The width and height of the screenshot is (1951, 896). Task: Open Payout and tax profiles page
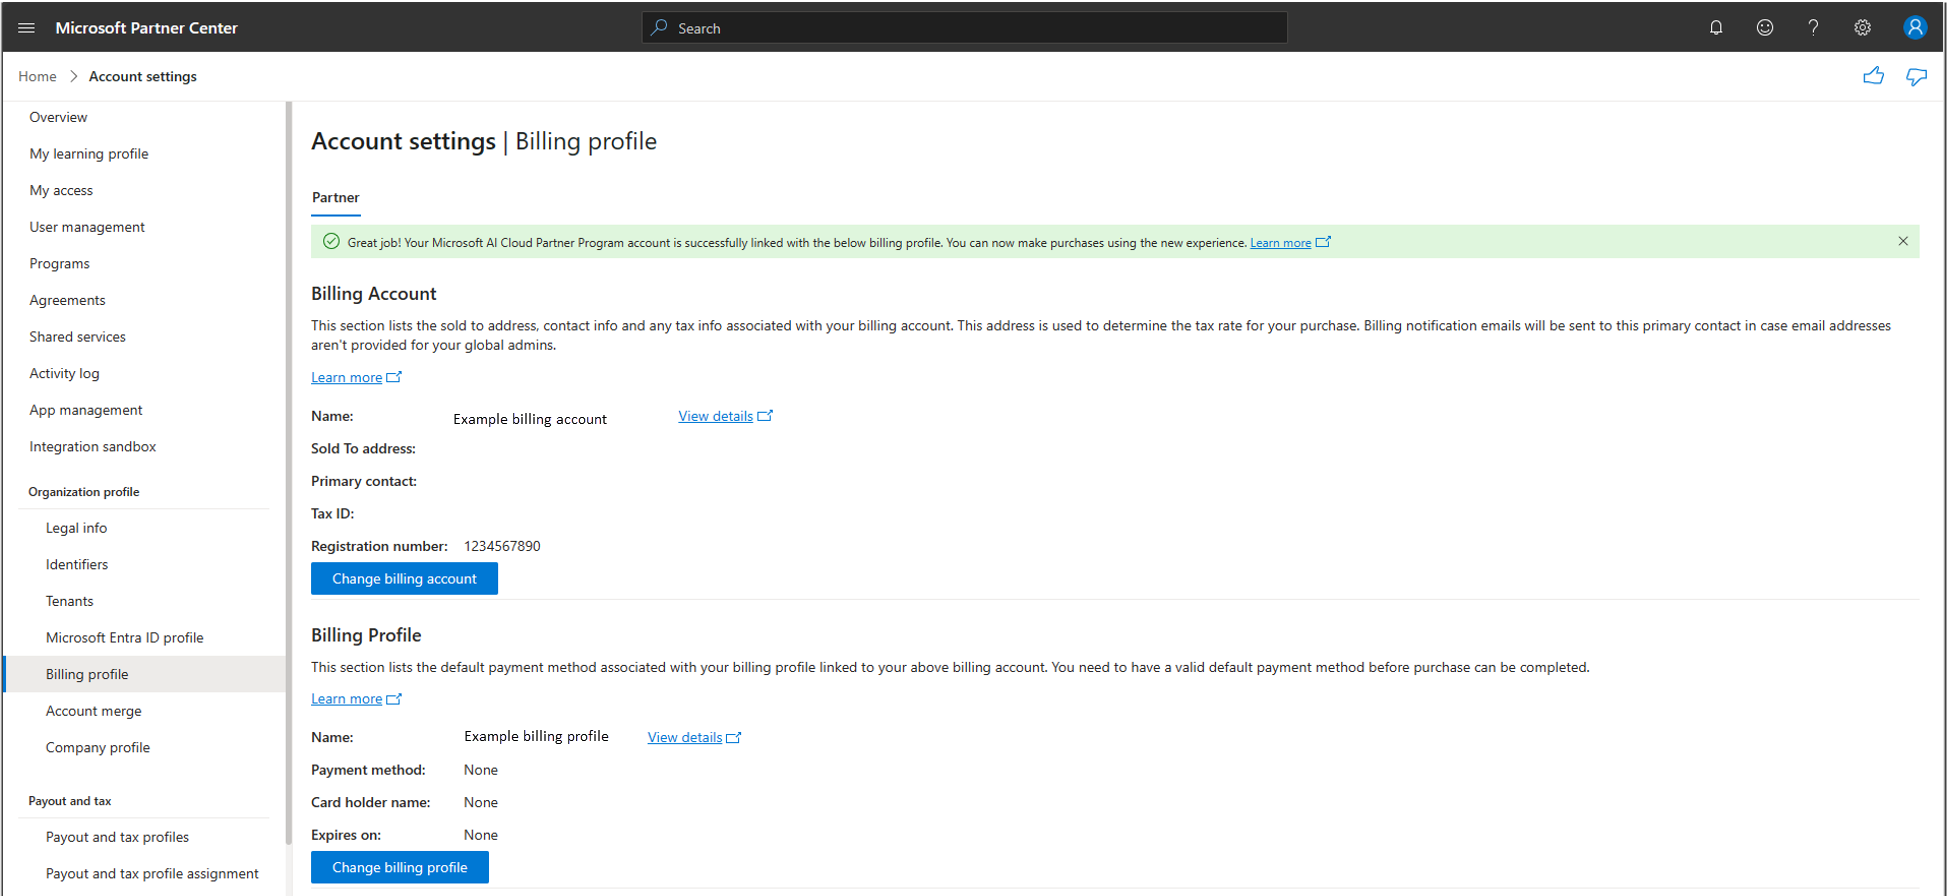[117, 837]
